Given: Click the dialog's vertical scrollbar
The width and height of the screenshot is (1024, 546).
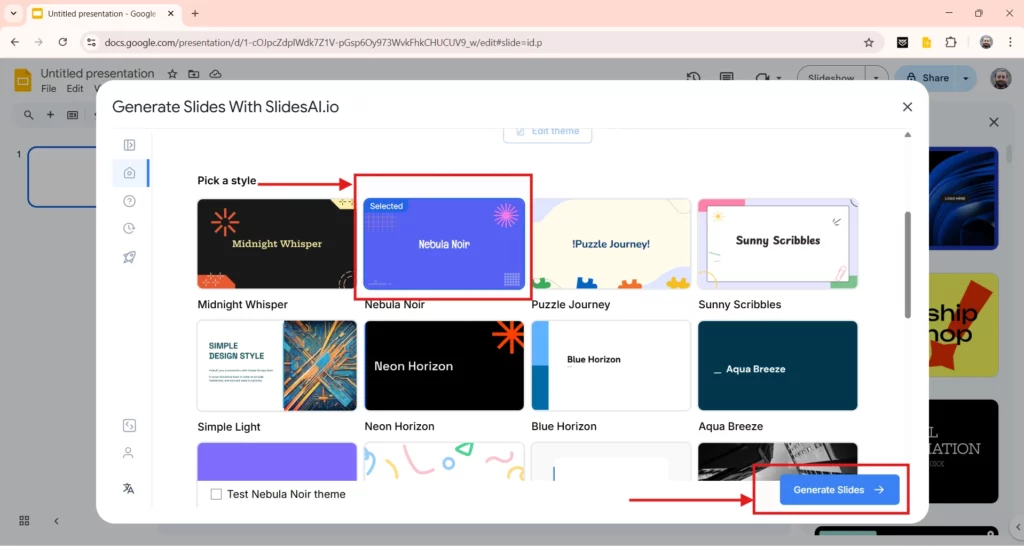Looking at the screenshot, I should point(907,265).
